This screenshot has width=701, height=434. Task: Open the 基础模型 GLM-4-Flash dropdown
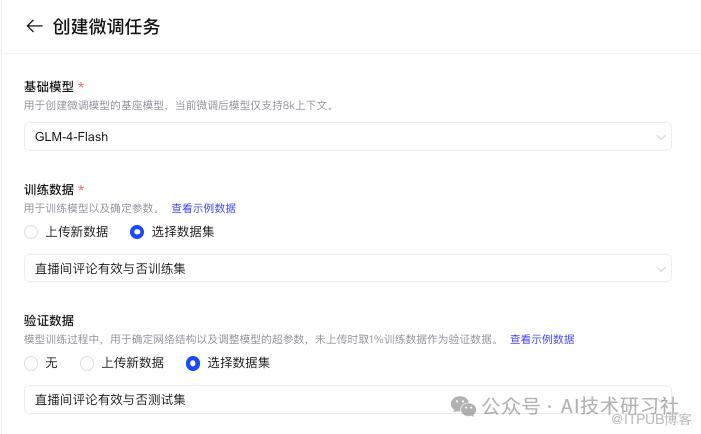point(340,136)
